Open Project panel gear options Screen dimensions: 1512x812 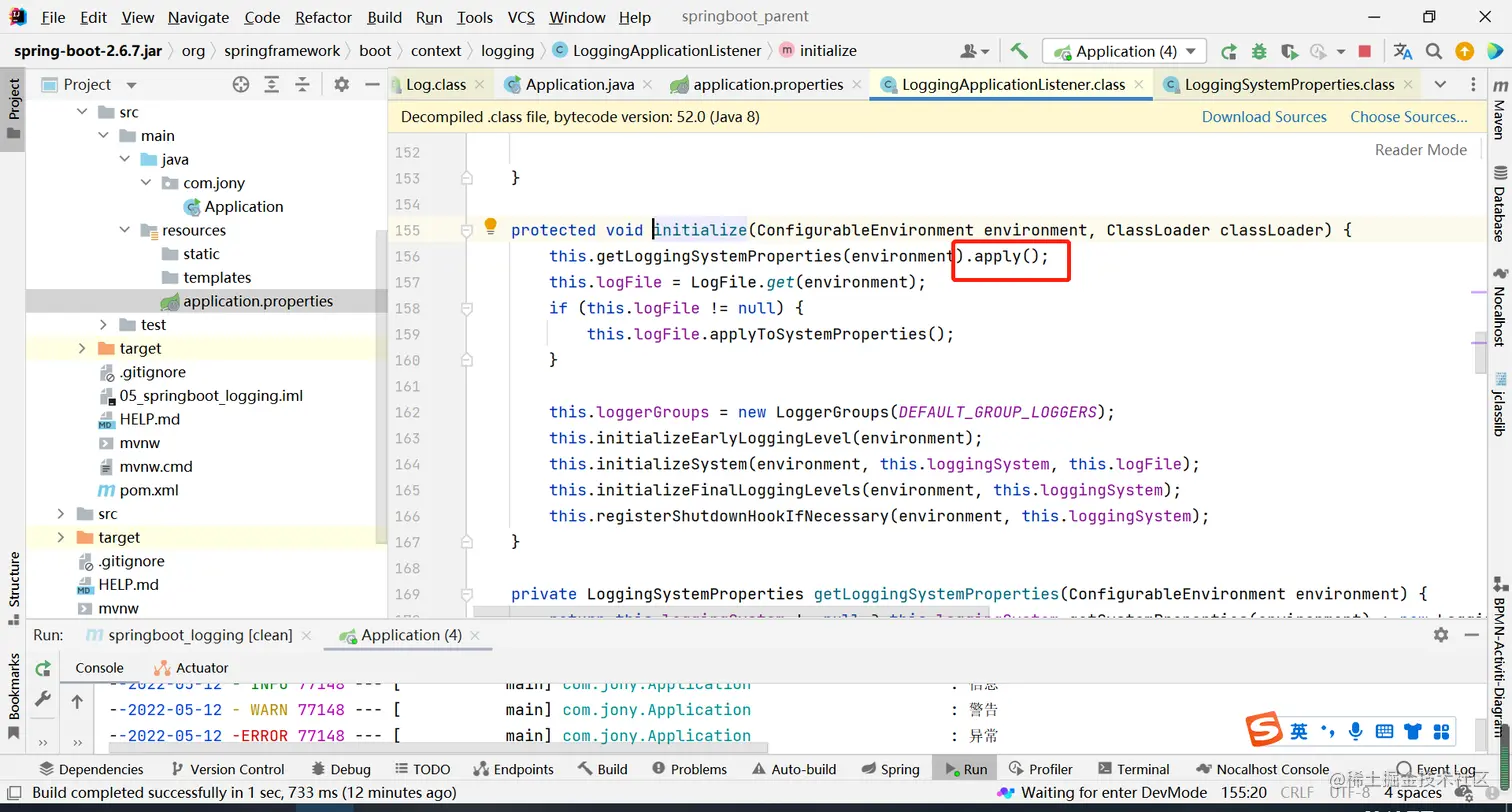tap(341, 85)
